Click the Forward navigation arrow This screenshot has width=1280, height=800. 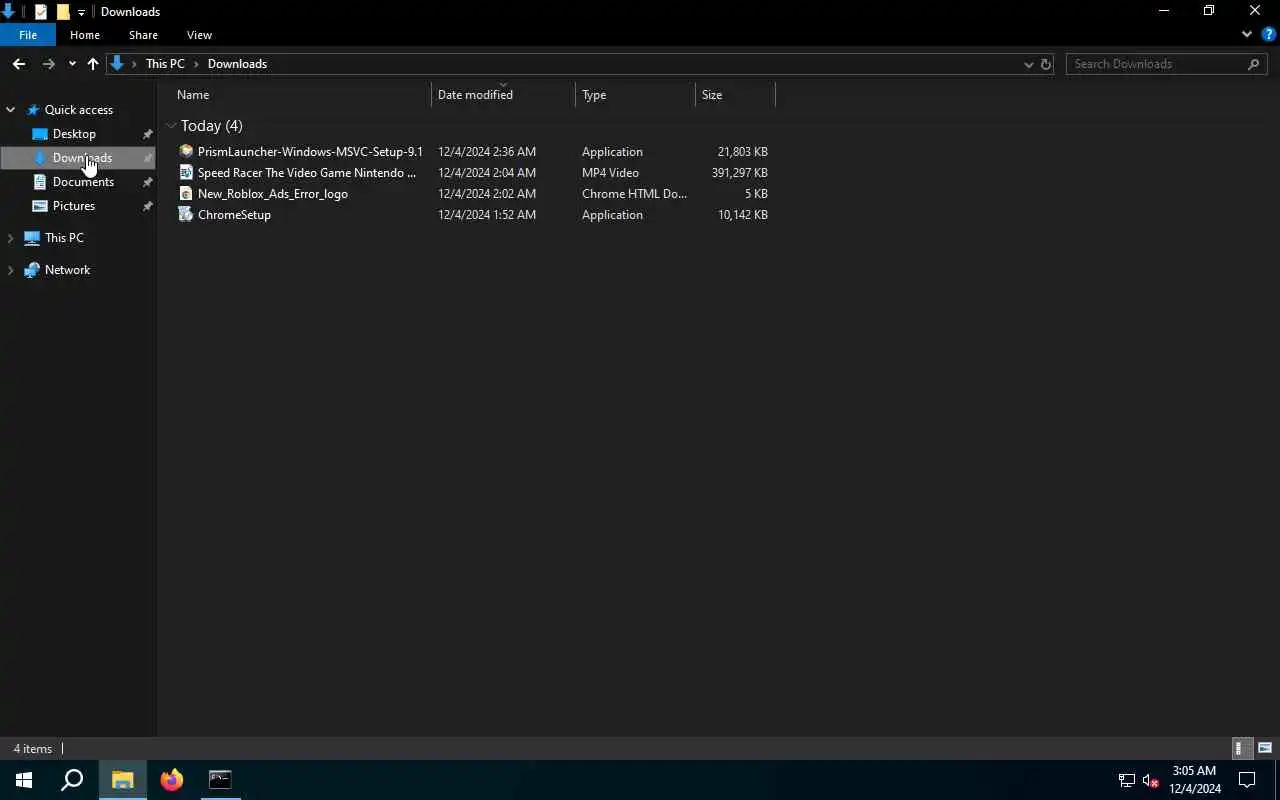click(48, 64)
